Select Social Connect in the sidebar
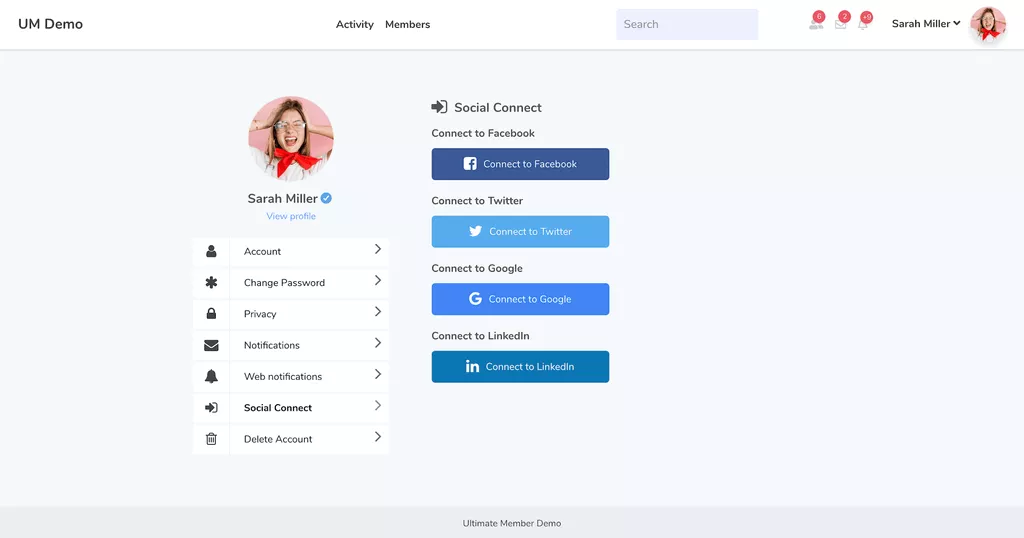This screenshot has height=538, width=1024. [278, 408]
